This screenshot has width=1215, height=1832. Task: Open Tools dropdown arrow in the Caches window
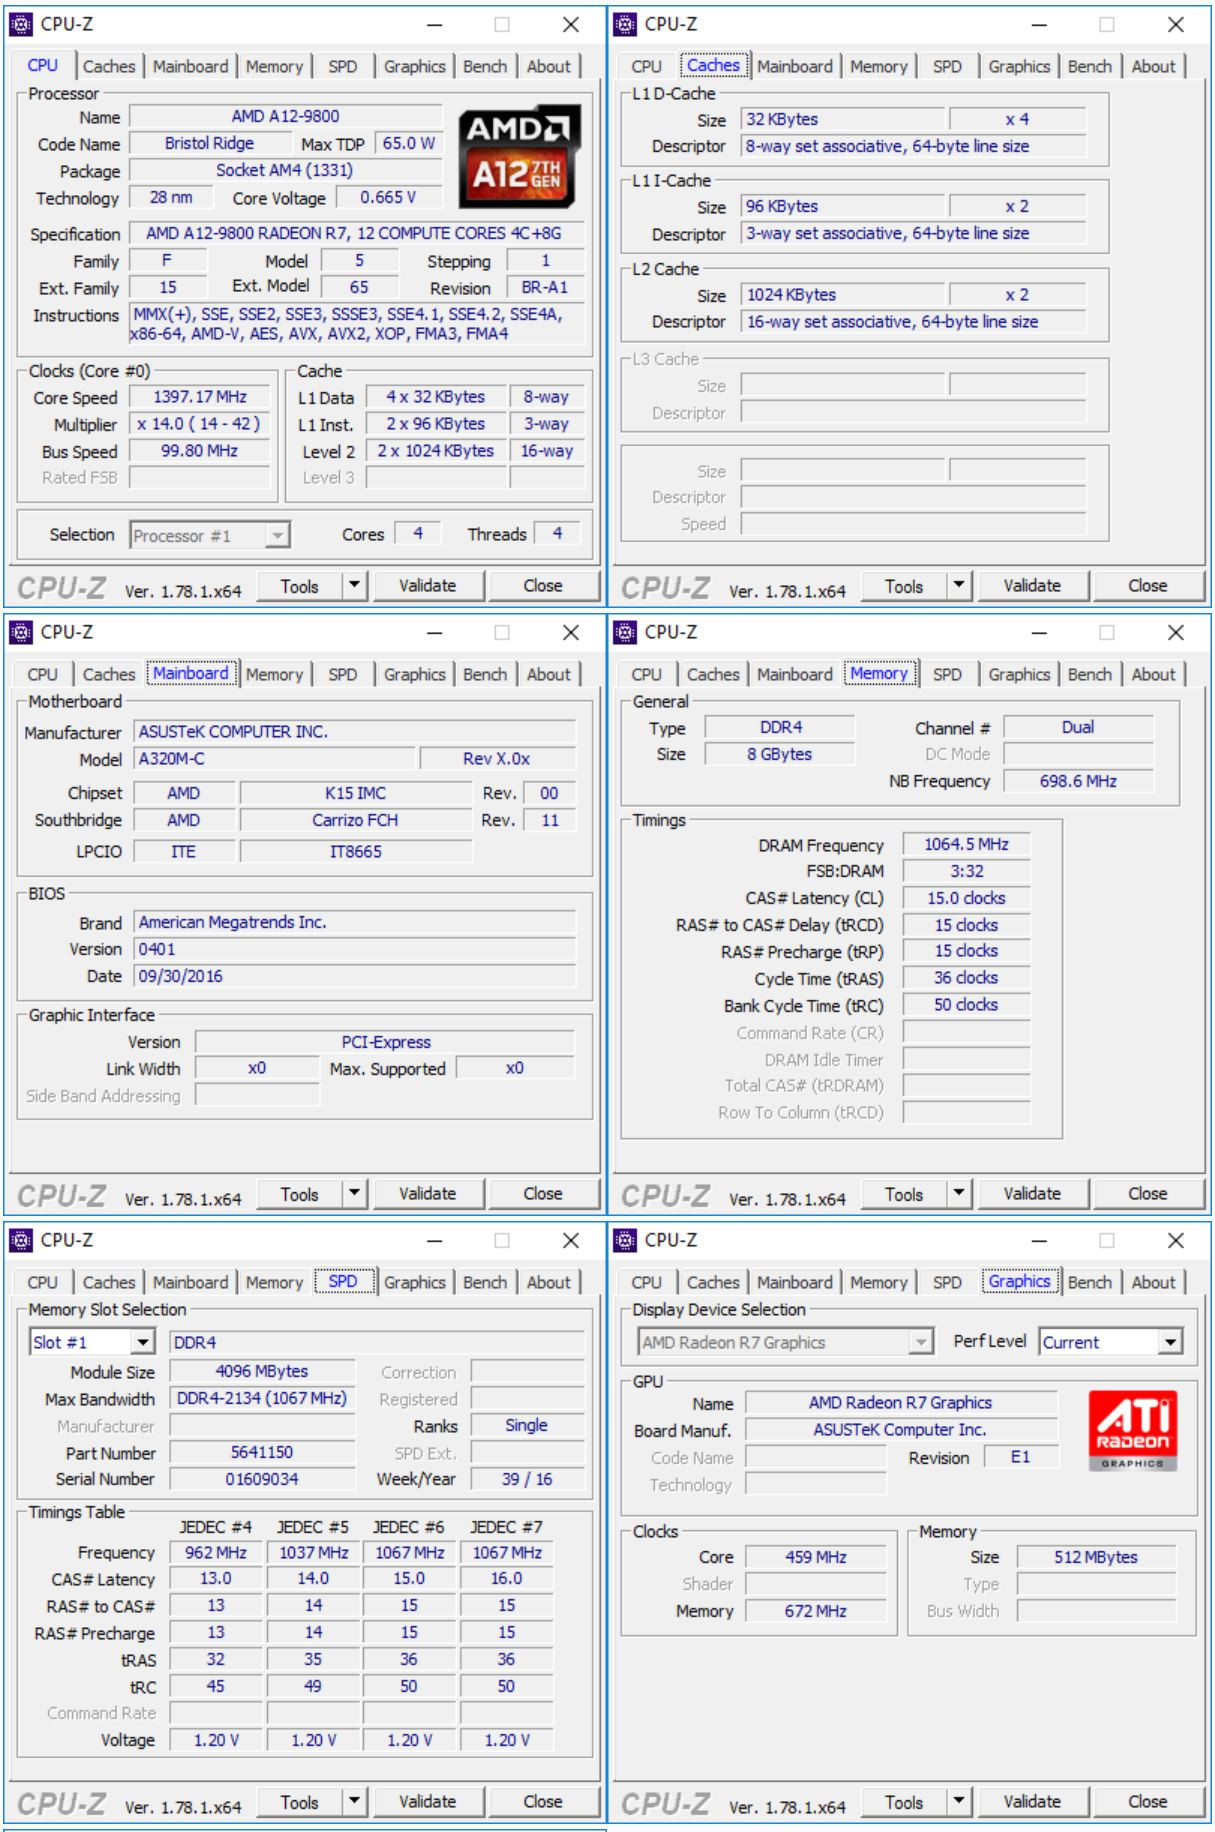pos(958,586)
